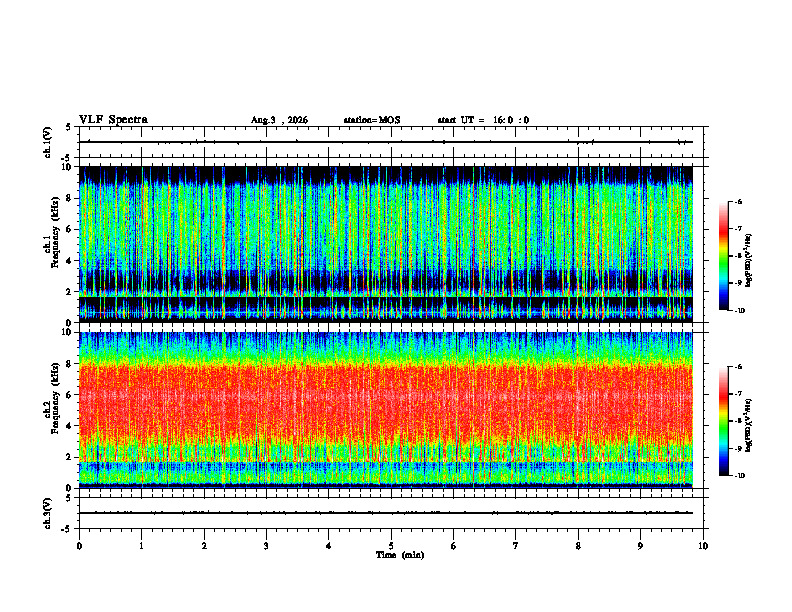Screen dimensions: 792x612
Task: Click the time axis tick label "2"
Action: click(x=204, y=546)
